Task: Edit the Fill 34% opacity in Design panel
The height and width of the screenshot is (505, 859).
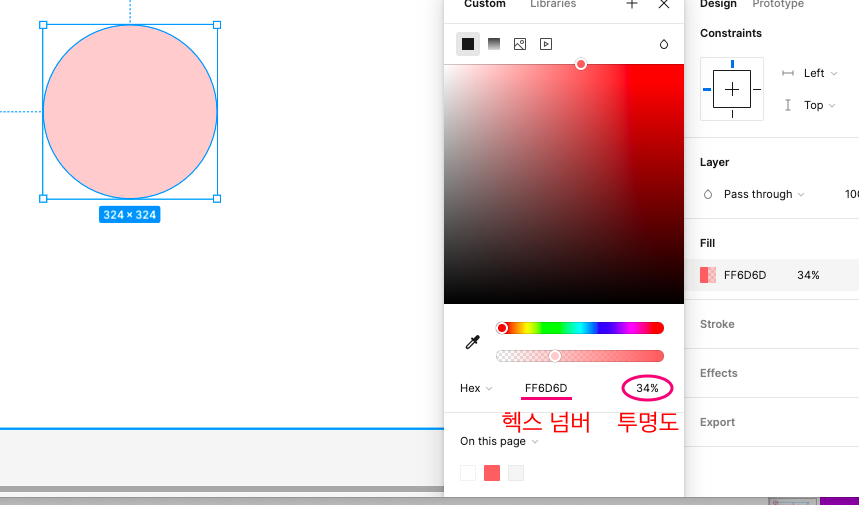Action: click(808, 275)
